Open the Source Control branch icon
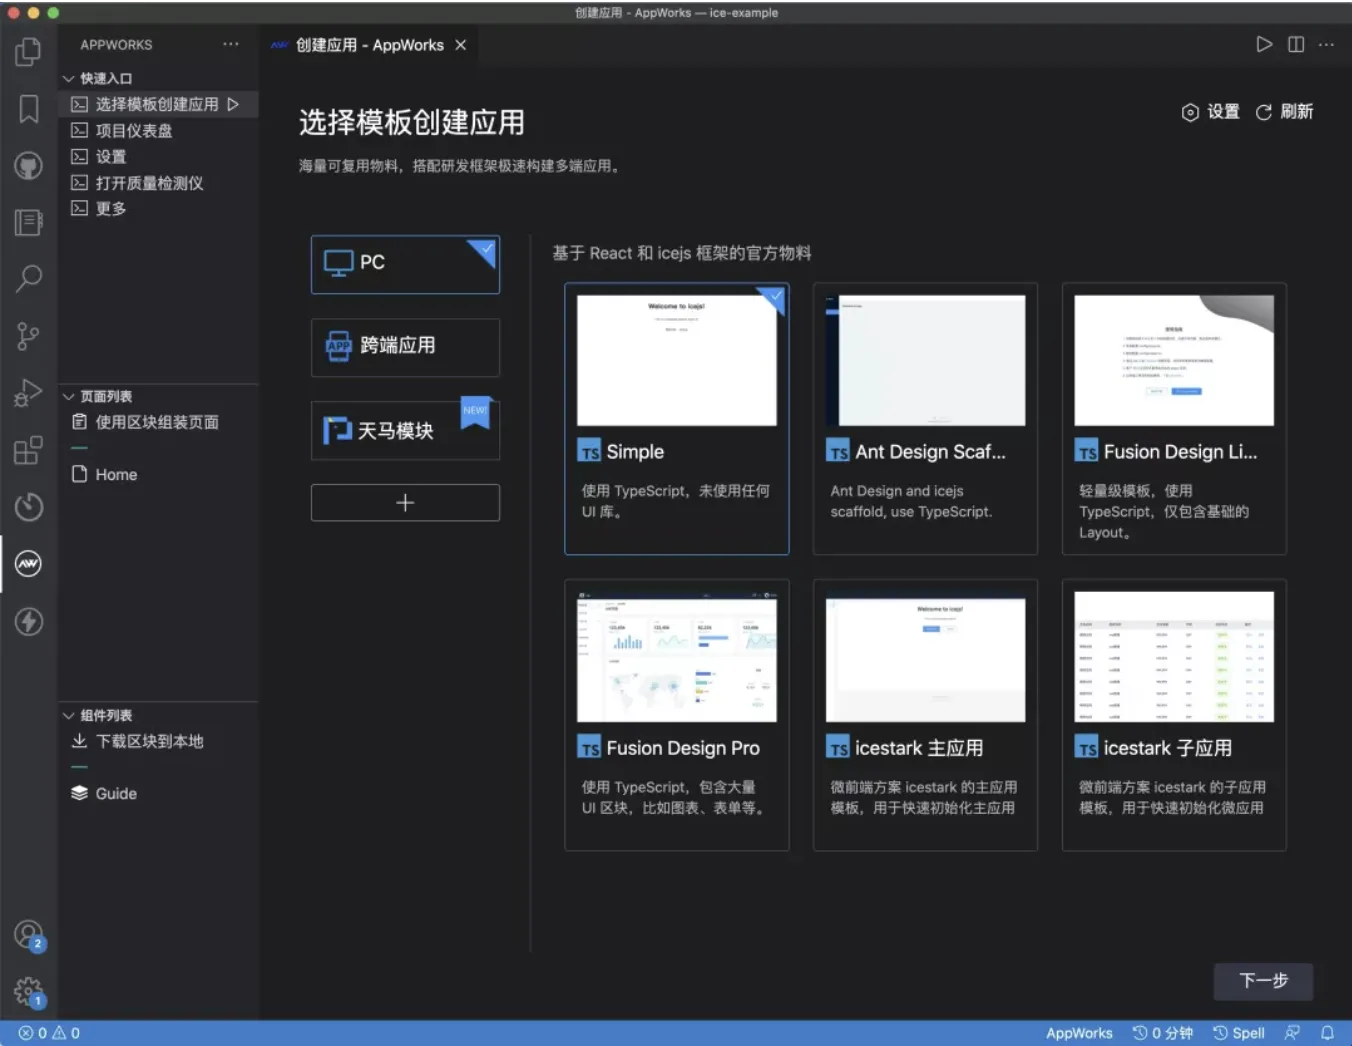1352x1046 pixels. [x=29, y=336]
